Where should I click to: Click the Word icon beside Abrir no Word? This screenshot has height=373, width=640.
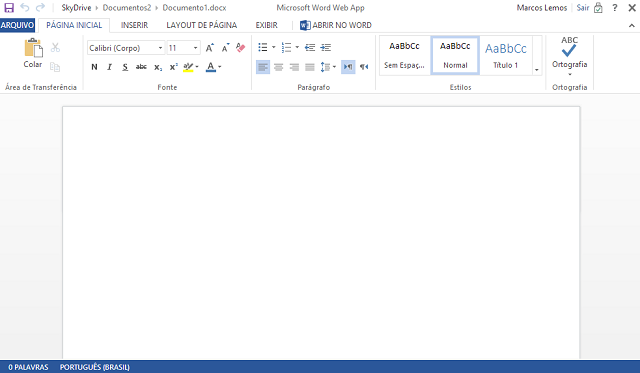point(305,25)
